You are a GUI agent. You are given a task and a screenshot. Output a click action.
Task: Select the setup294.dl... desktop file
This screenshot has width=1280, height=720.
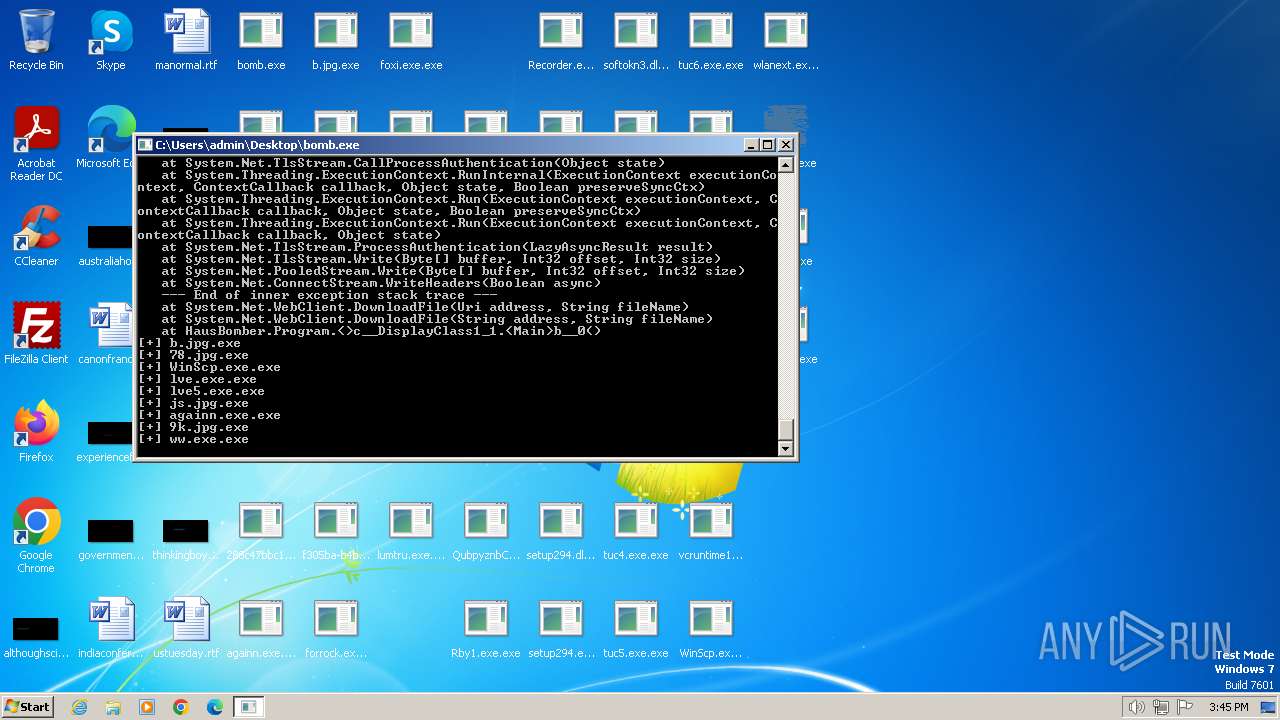pos(561,530)
